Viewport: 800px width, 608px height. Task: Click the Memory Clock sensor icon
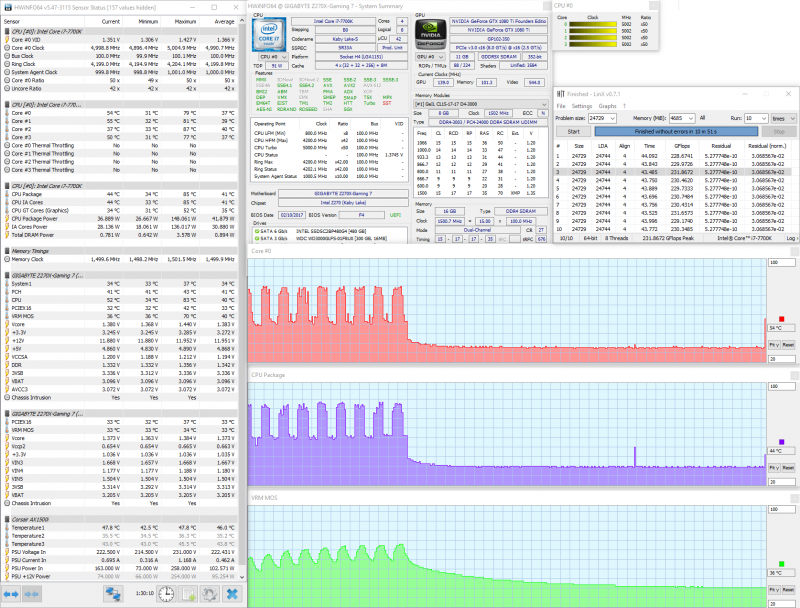[x=7, y=260]
